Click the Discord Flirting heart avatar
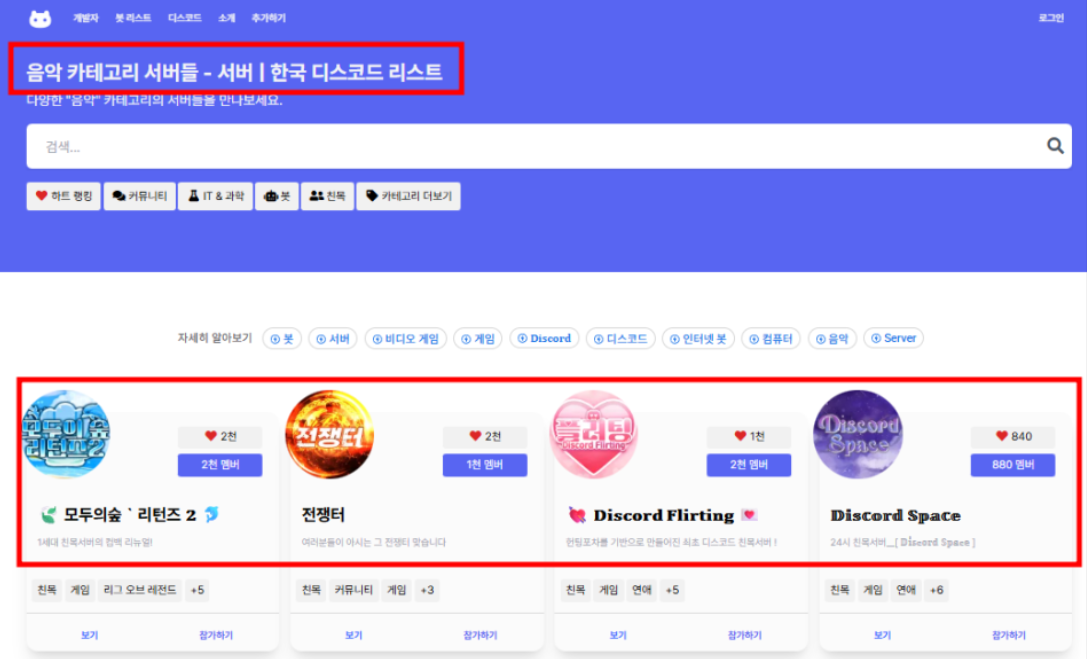Viewport: 1087px width, 659px height. tap(594, 434)
